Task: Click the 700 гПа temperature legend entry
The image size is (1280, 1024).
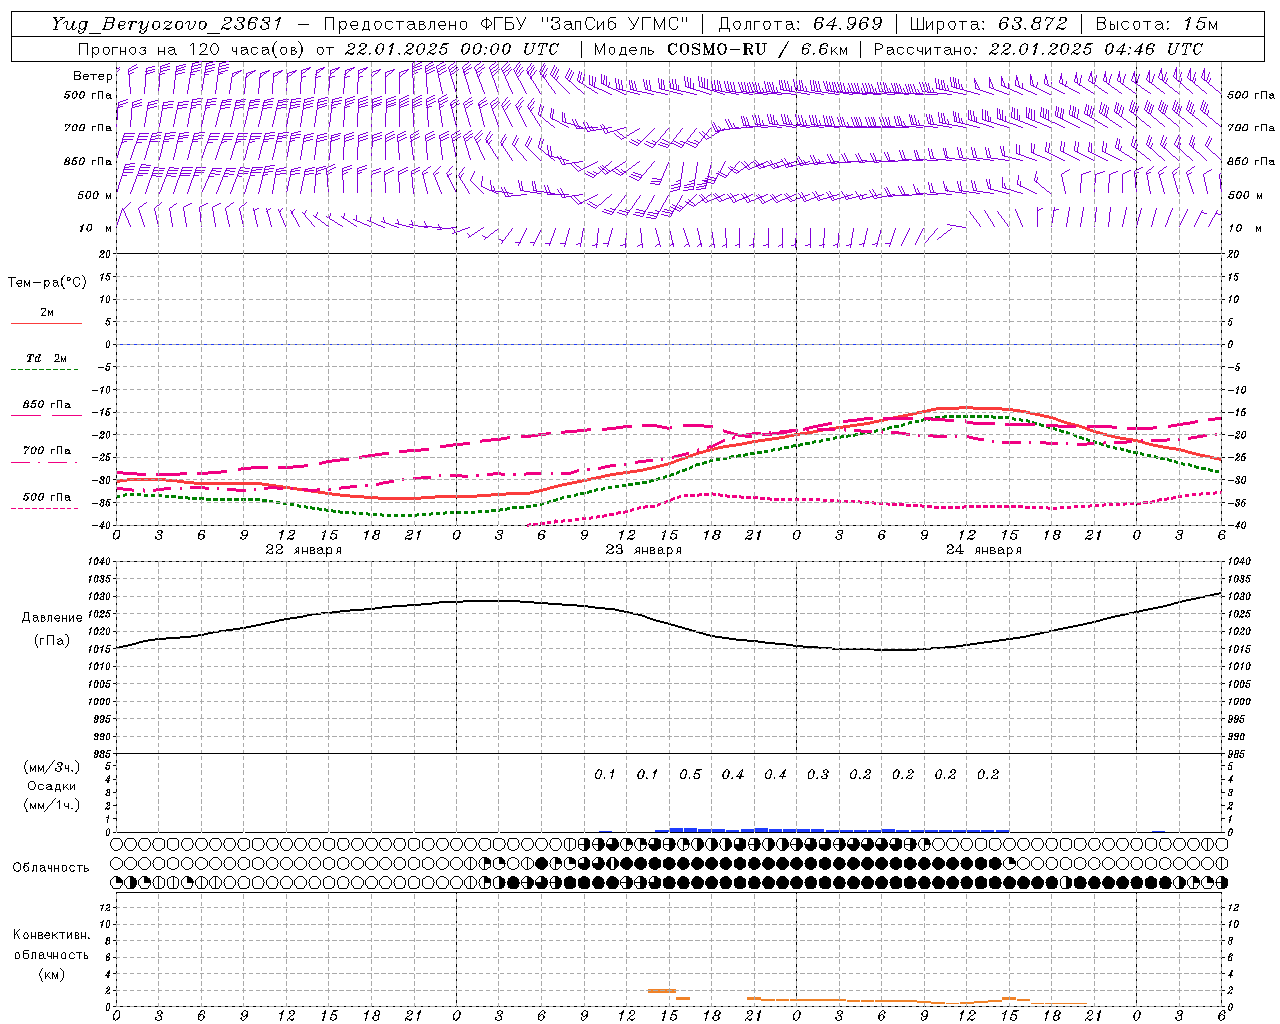Action: 46,451
